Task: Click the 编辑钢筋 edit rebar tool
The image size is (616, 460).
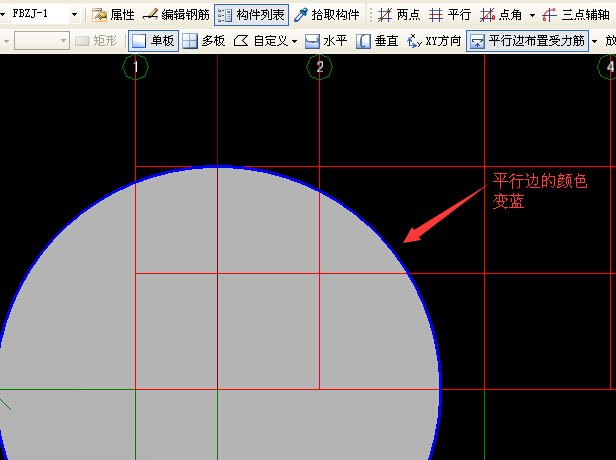Action: pyautogui.click(x=176, y=15)
